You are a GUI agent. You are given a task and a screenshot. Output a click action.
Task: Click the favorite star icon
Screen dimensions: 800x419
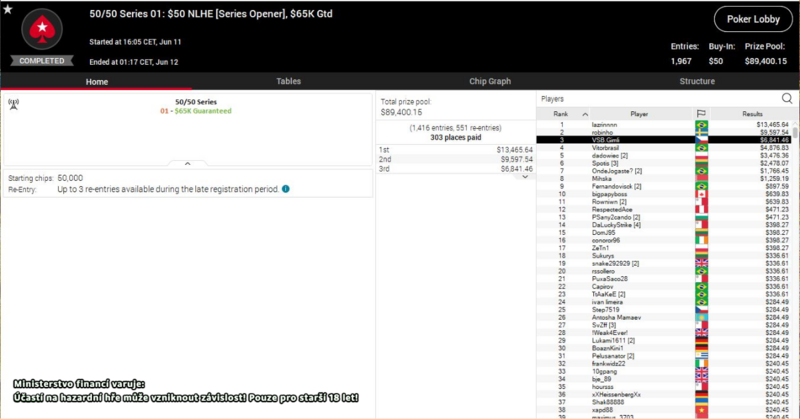pos(8,9)
